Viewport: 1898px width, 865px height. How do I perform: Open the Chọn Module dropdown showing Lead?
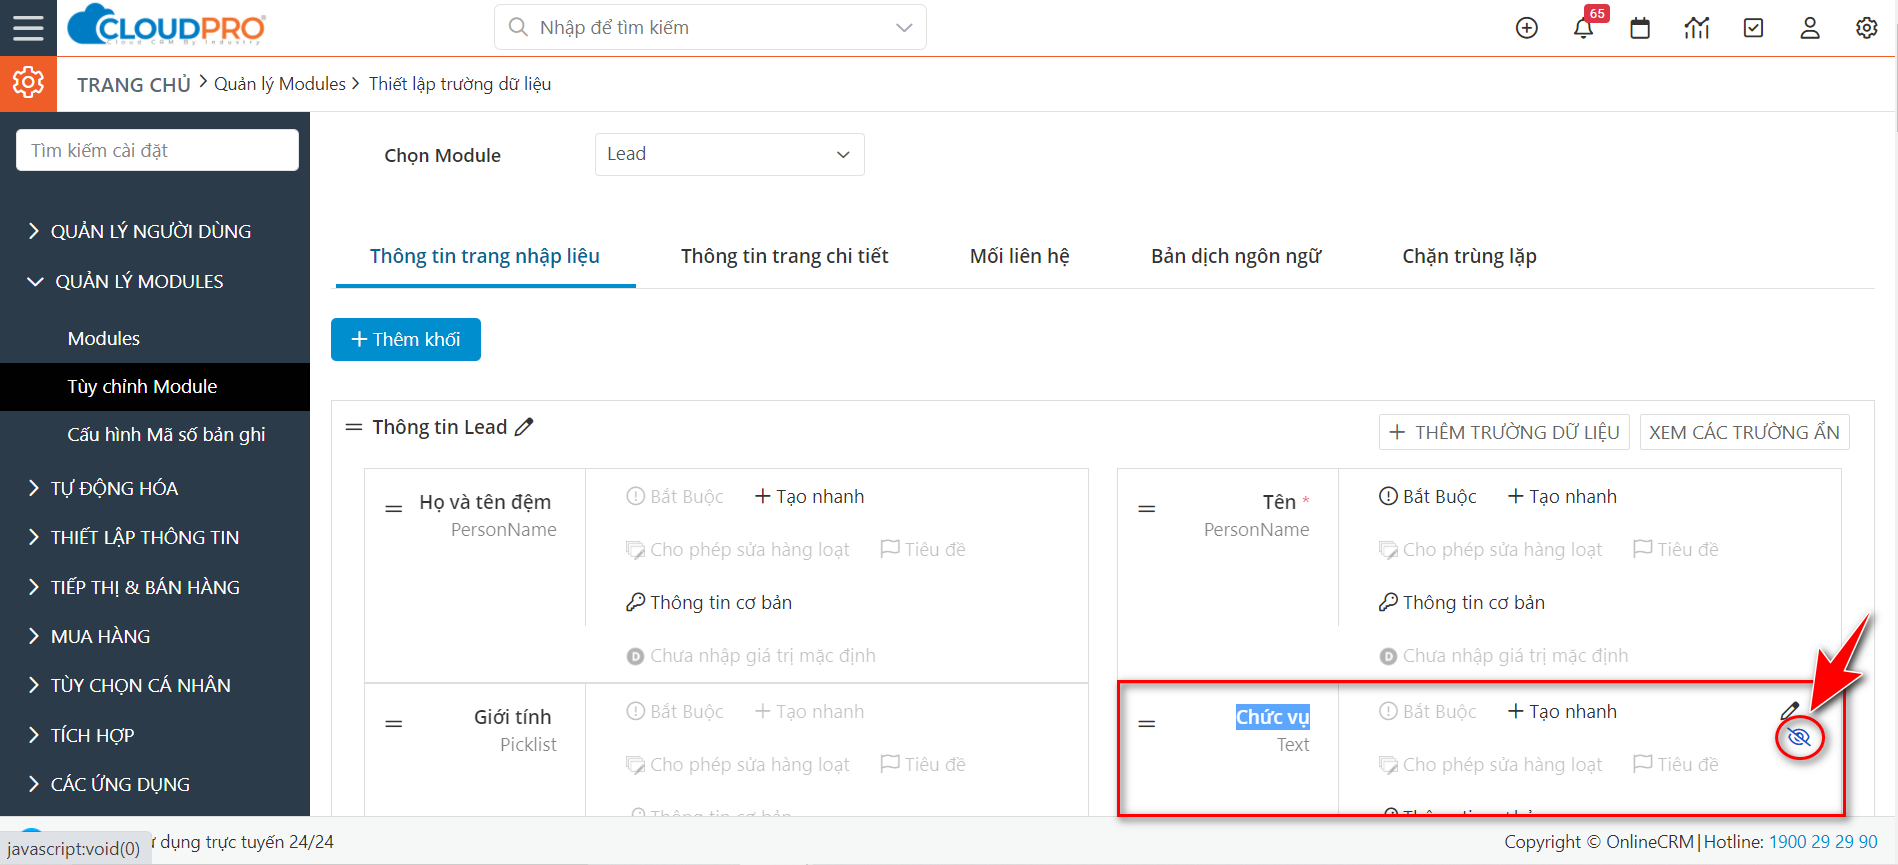coord(730,154)
